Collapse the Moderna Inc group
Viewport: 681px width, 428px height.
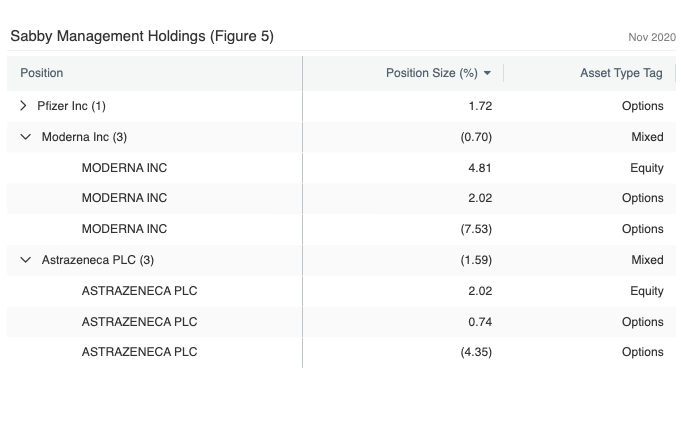click(25, 137)
